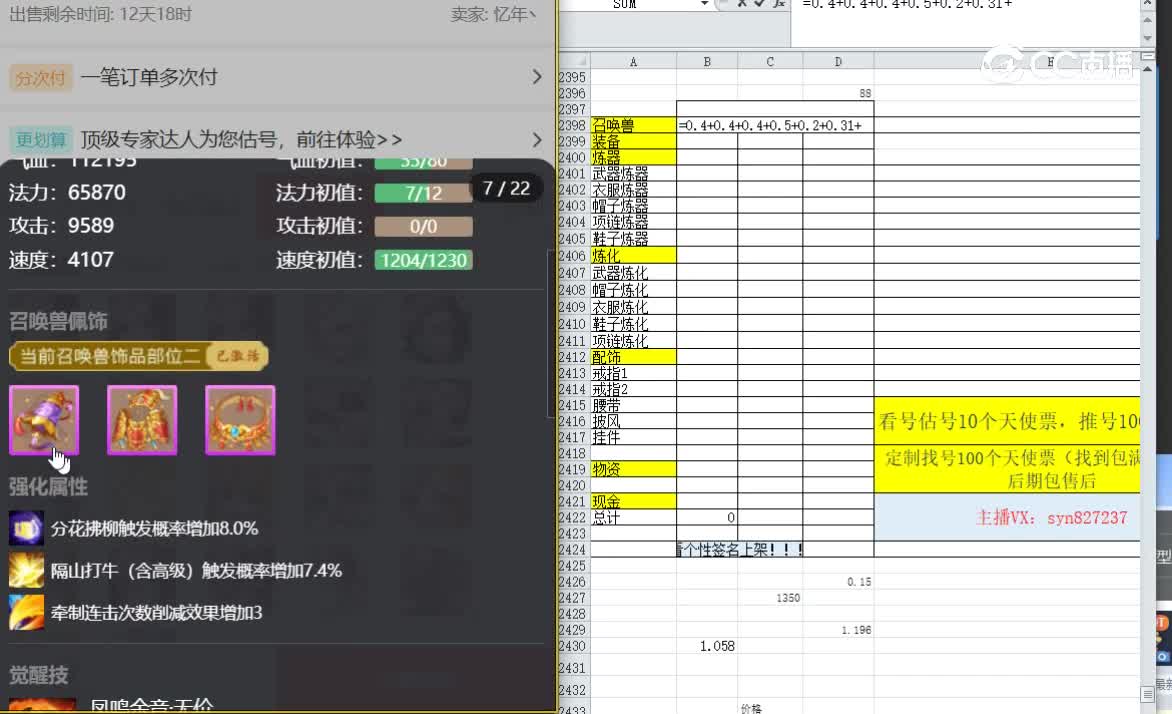
Task: Expand the 一笔订单多次付 row chevron
Action: coord(537,77)
